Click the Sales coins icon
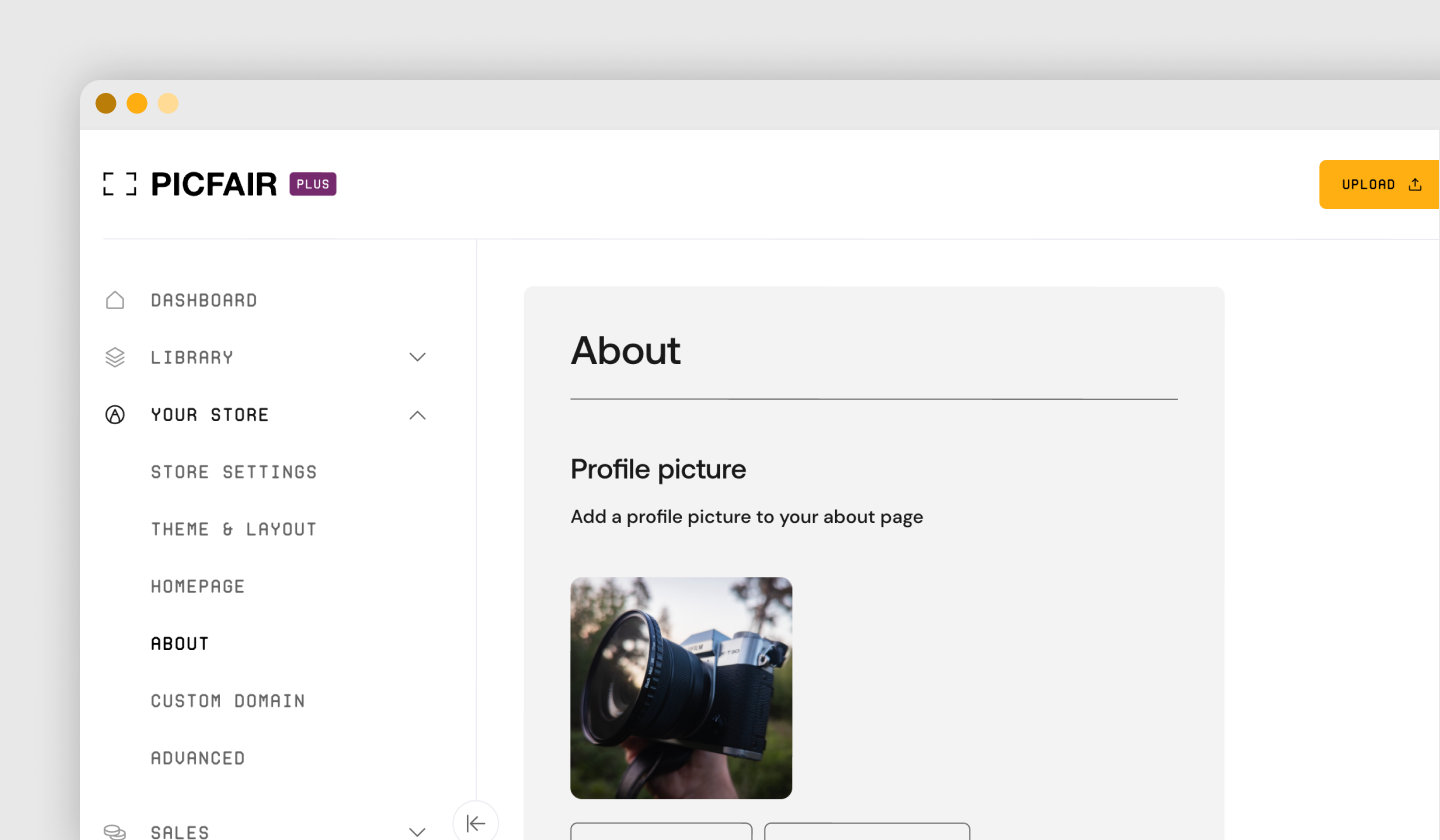Image resolution: width=1440 pixels, height=840 pixels. point(115,832)
